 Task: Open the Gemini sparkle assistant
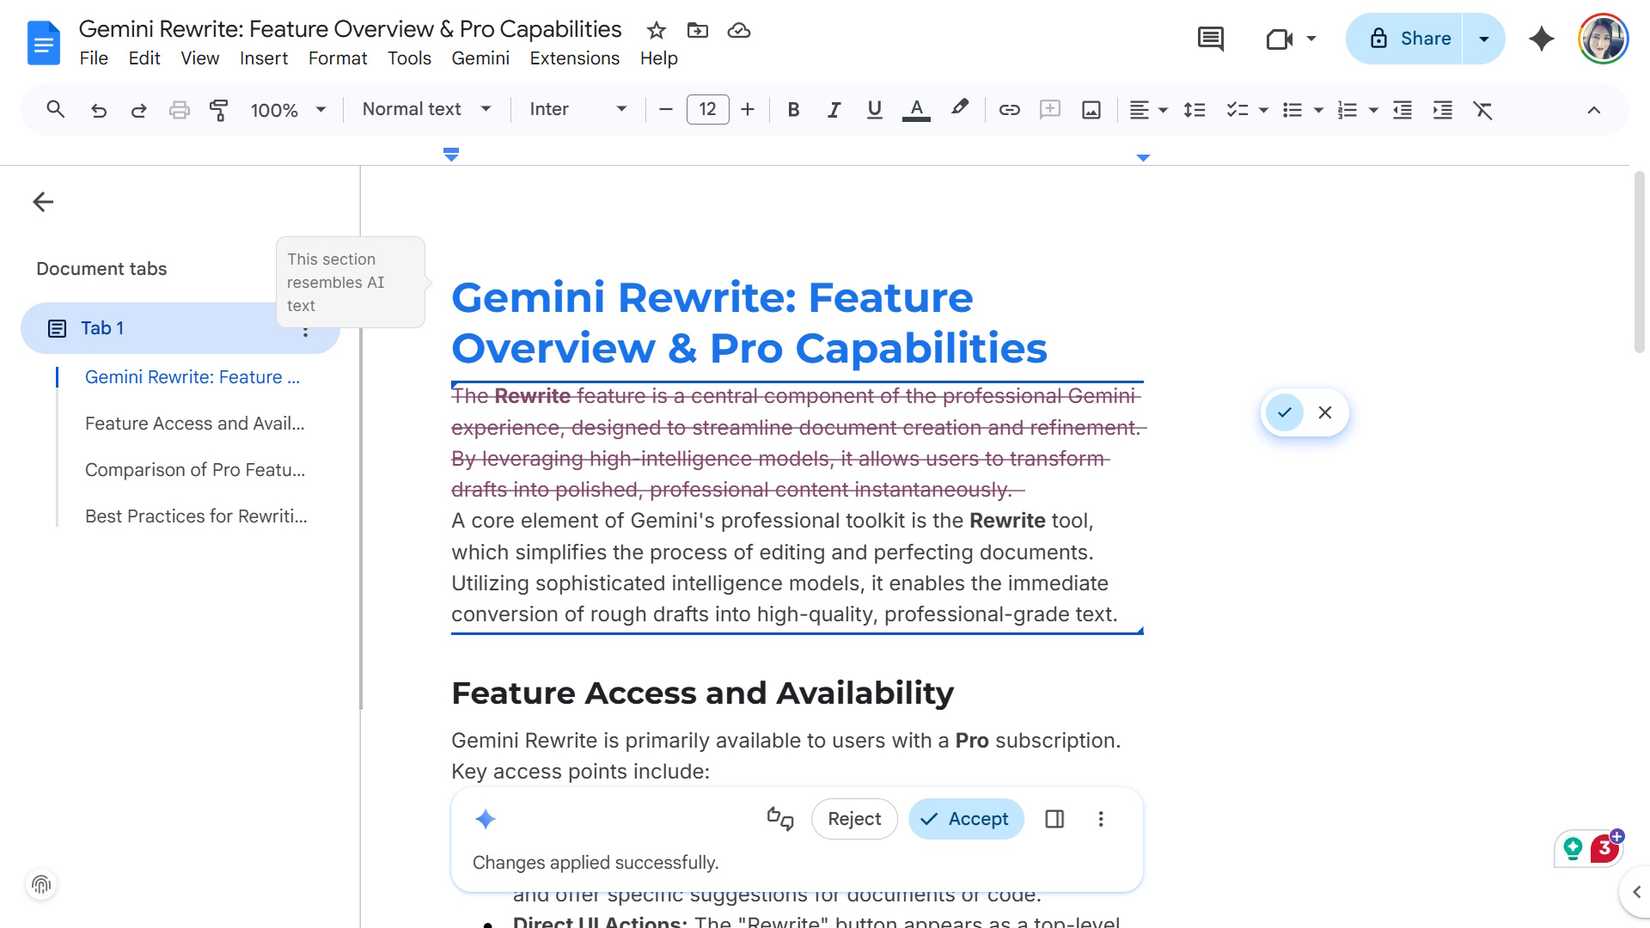[1541, 39]
